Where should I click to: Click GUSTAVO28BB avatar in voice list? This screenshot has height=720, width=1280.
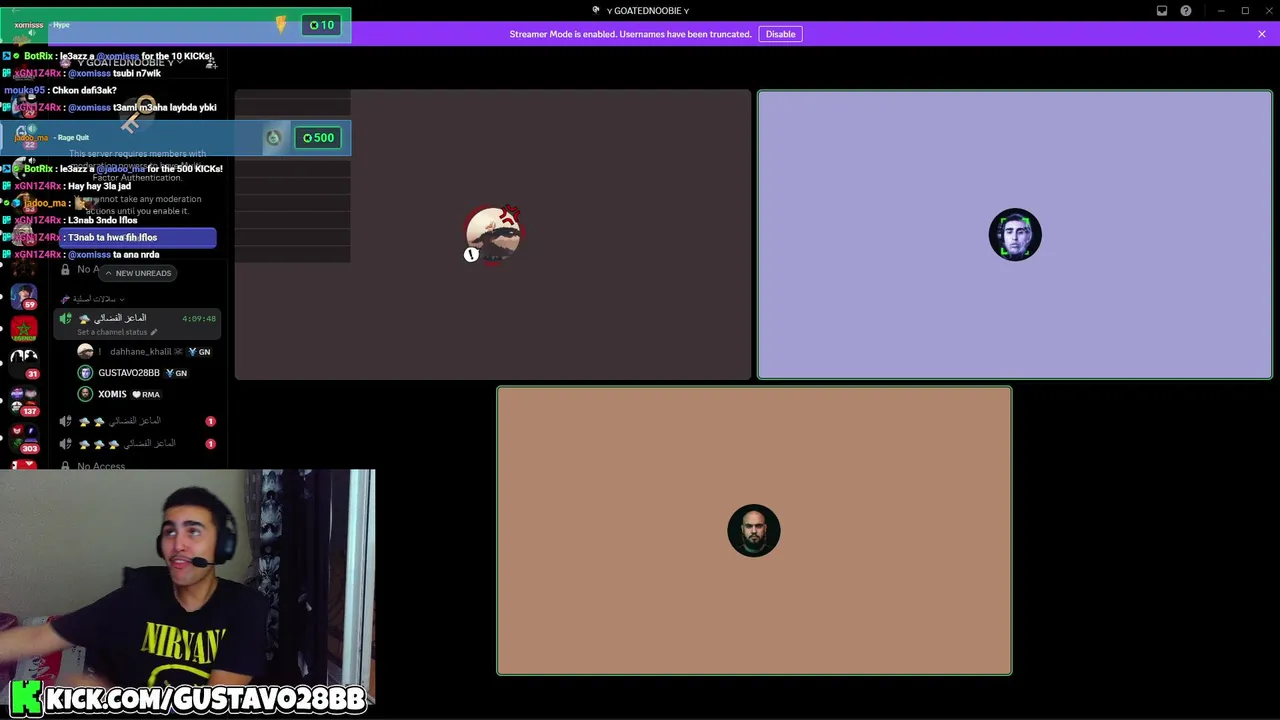coord(85,373)
